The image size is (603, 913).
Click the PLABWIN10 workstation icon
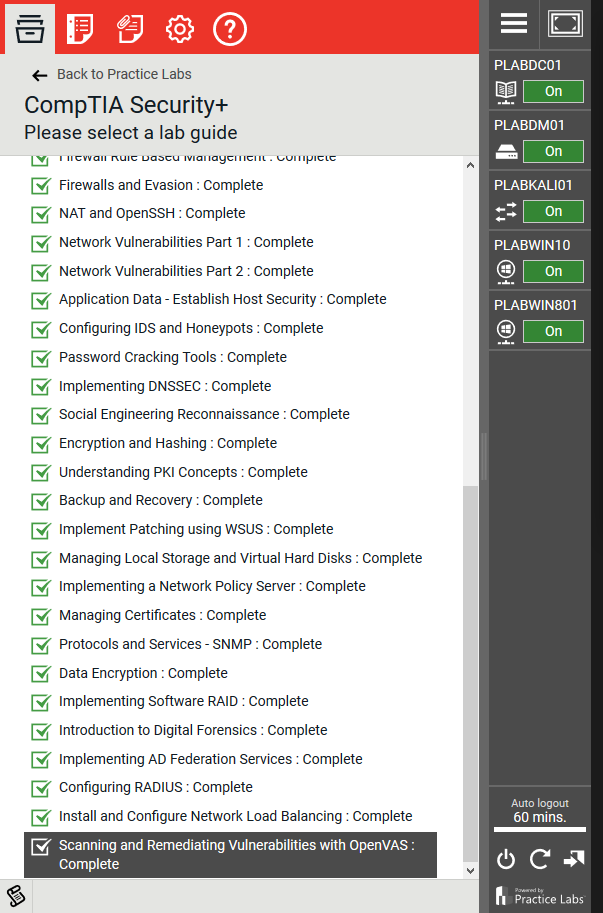[x=506, y=273]
